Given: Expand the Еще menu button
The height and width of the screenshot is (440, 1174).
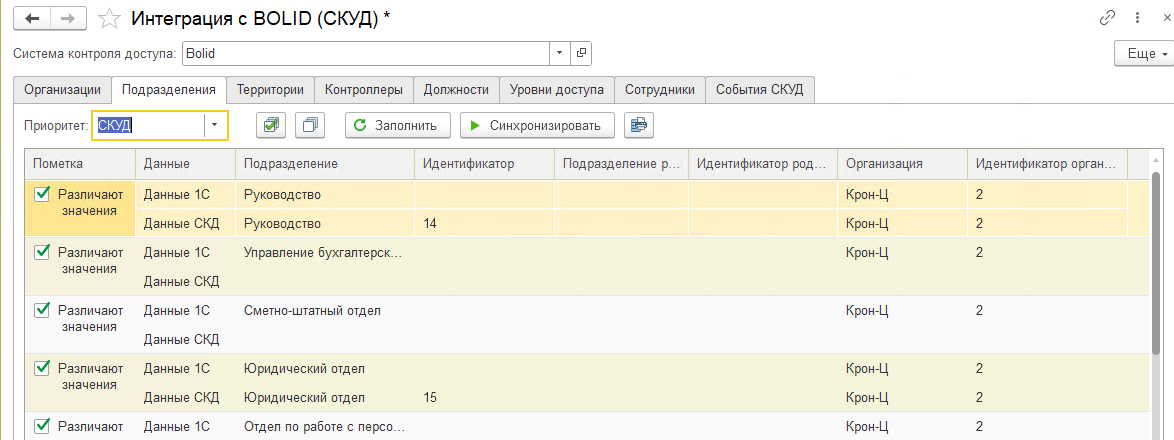Looking at the screenshot, I should [1142, 54].
